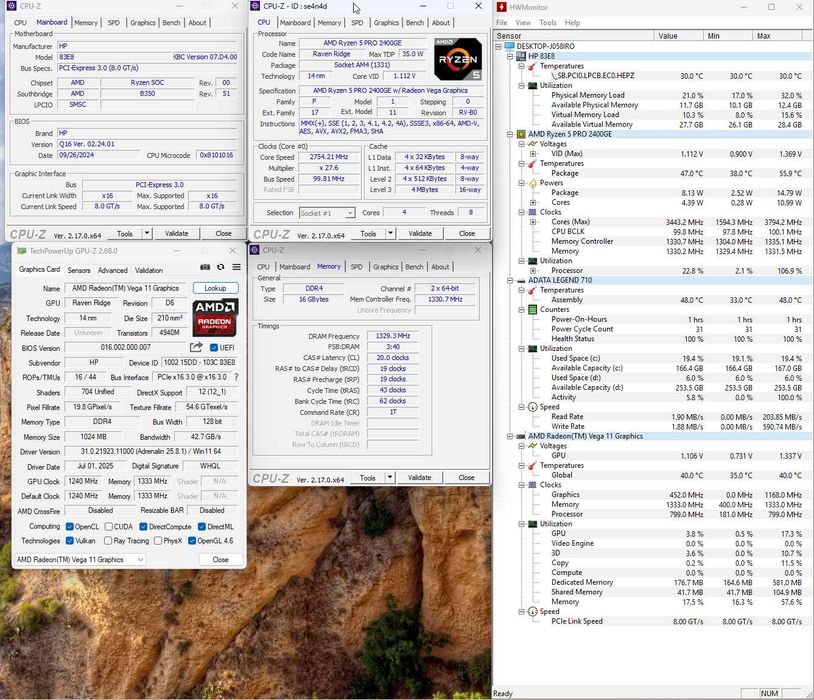Click the Speed gauge icon under Vega 11 Graphics

pyautogui.click(x=533, y=612)
